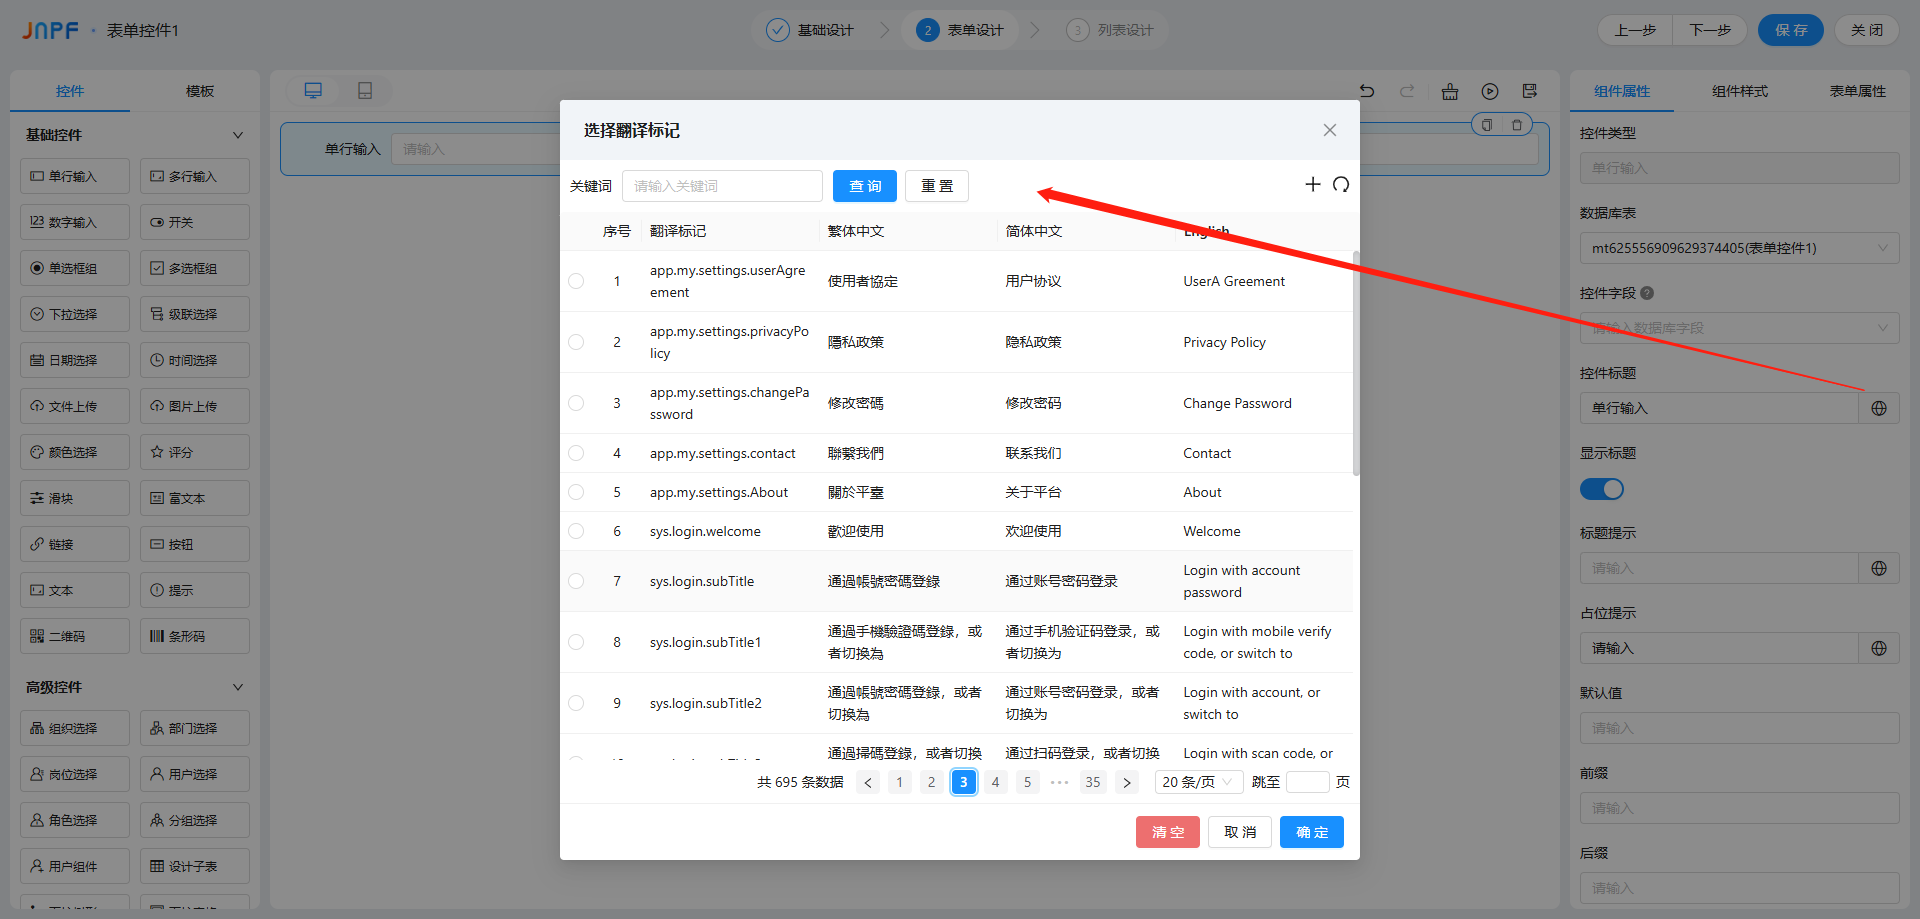Open the 组件样式 tab
This screenshot has height=919, width=1920.
click(x=1740, y=91)
